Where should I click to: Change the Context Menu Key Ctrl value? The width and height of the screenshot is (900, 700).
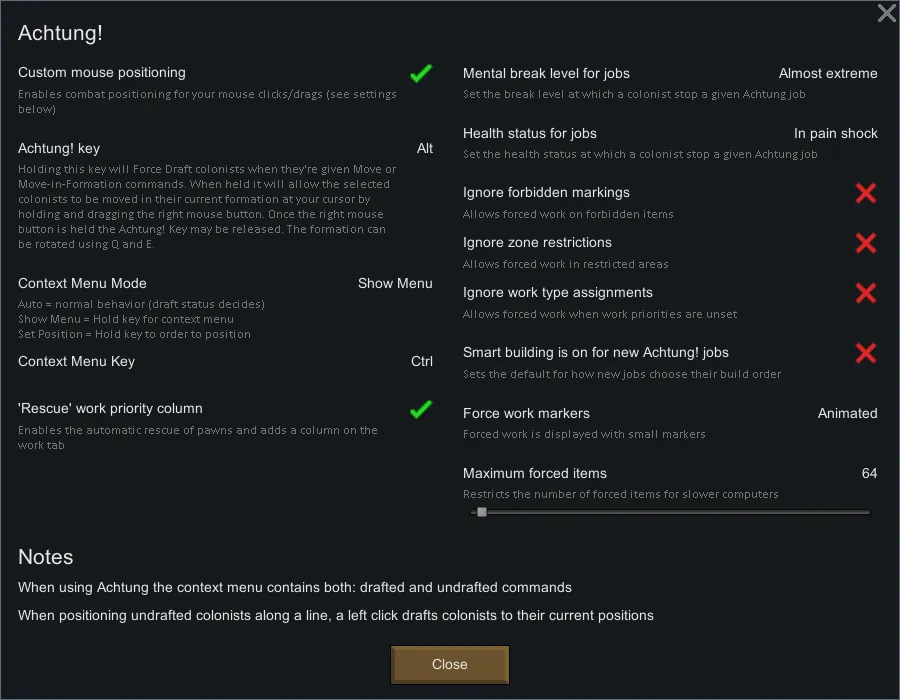coord(422,361)
